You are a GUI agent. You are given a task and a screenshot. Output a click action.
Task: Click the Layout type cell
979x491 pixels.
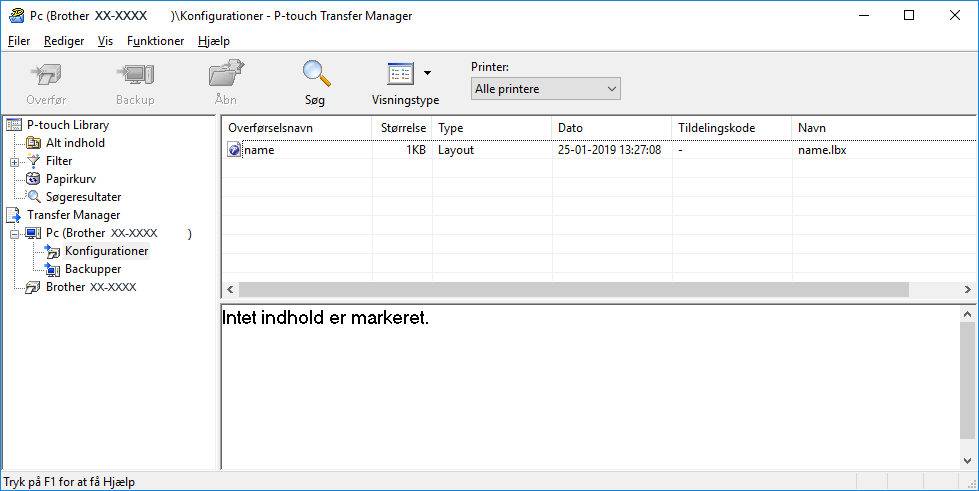point(456,150)
